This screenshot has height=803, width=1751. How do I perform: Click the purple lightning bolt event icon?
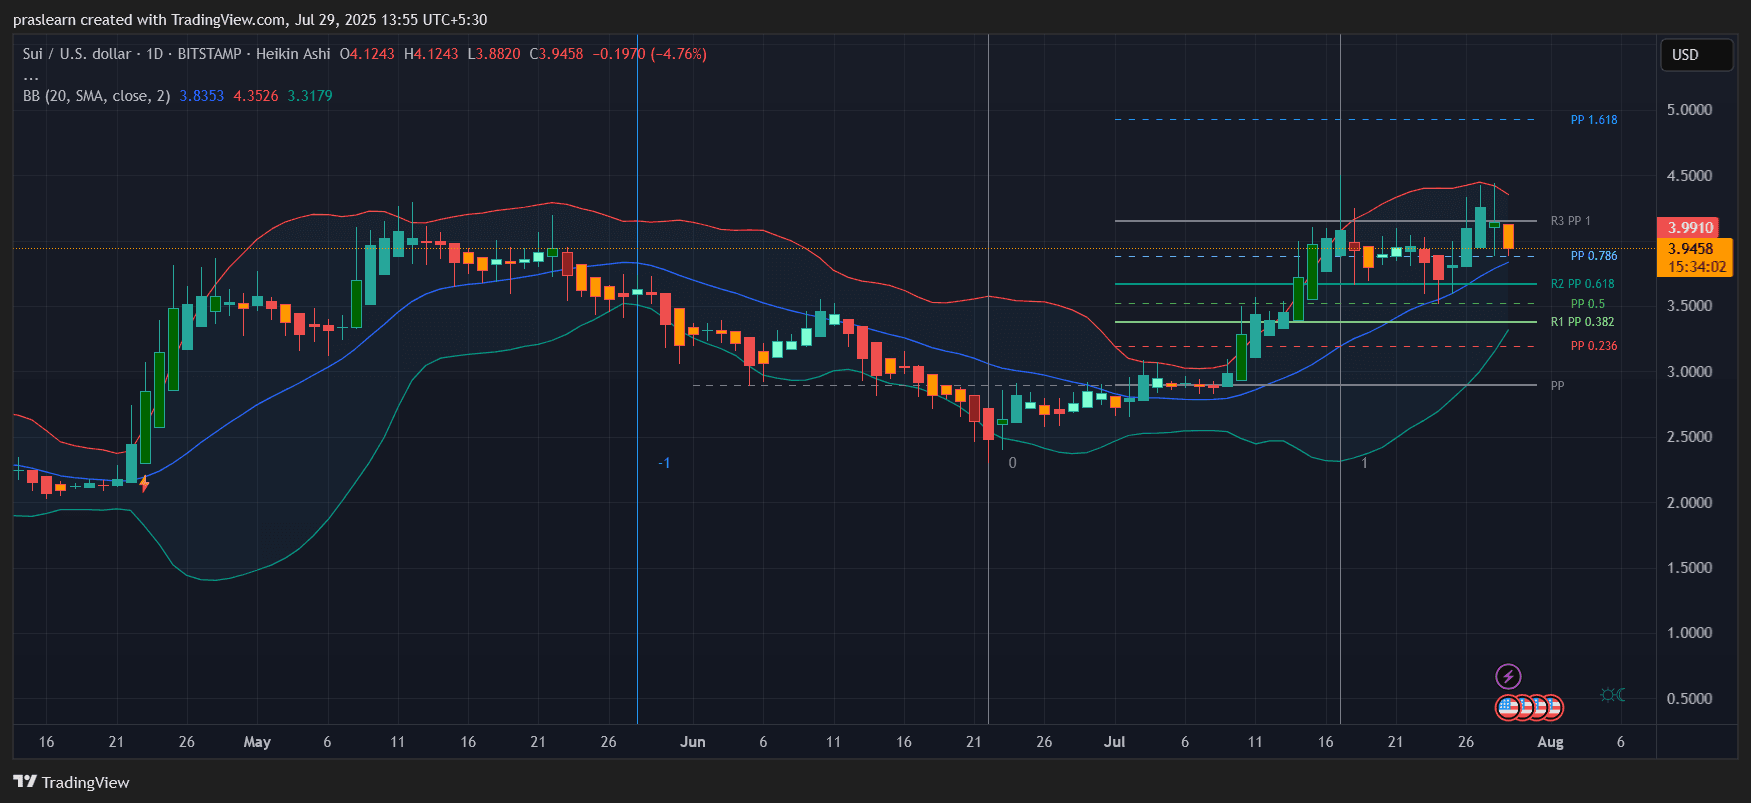tap(1508, 677)
